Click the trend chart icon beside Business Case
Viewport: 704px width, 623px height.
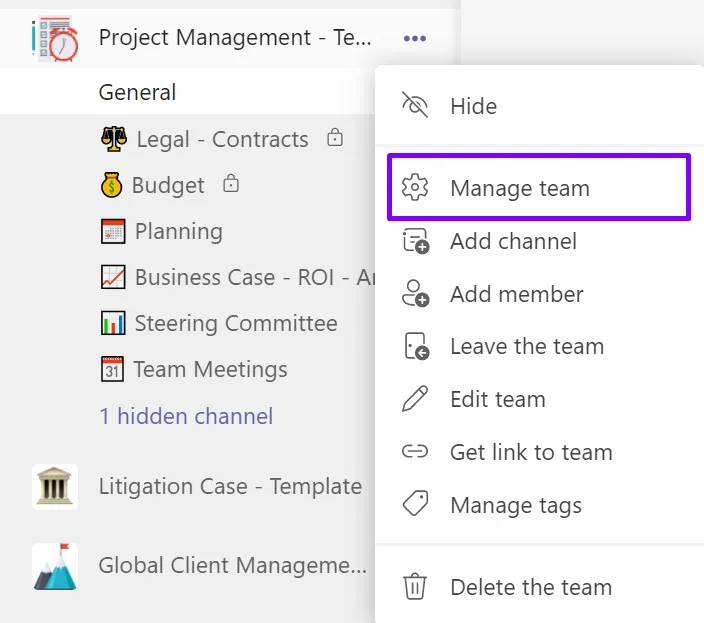click(113, 277)
